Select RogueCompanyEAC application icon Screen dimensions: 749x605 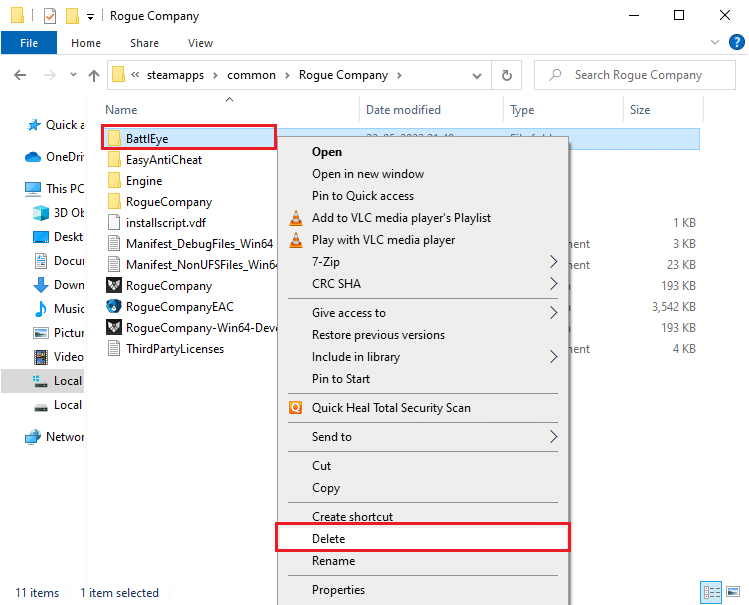114,307
